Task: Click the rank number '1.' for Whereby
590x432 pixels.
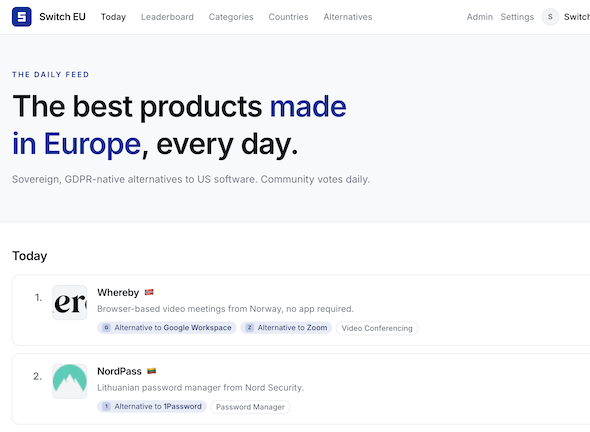Action: pos(38,298)
